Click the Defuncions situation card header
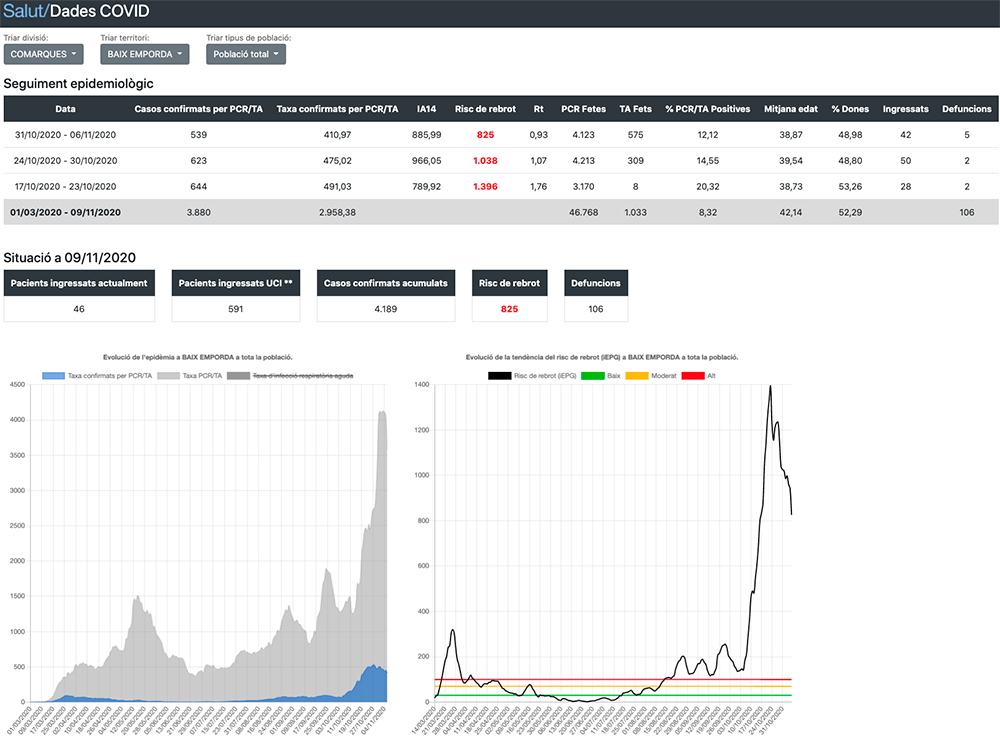This screenshot has height=748, width=1000. [596, 283]
